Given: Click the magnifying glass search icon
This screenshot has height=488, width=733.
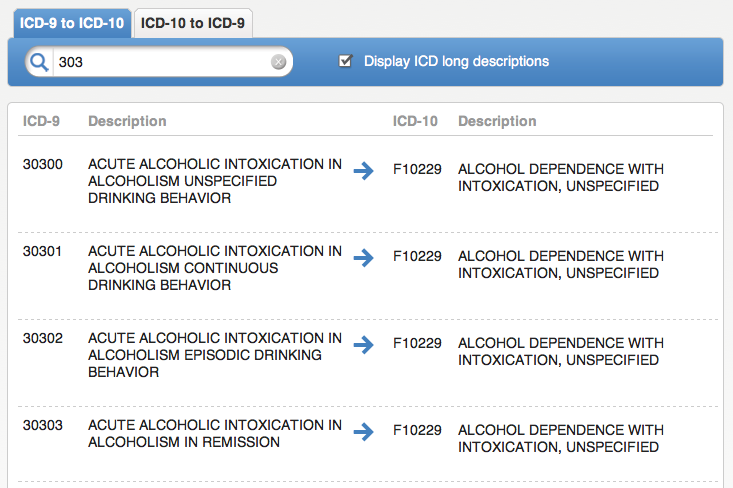Looking at the screenshot, I should 40,62.
